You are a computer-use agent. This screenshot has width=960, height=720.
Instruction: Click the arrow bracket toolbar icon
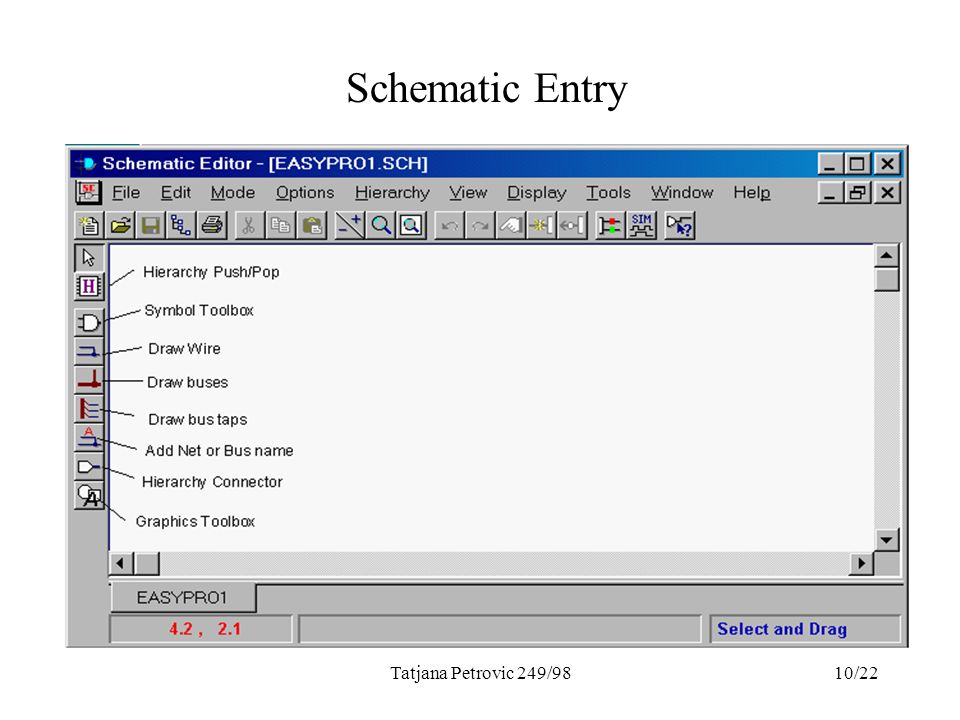point(572,225)
